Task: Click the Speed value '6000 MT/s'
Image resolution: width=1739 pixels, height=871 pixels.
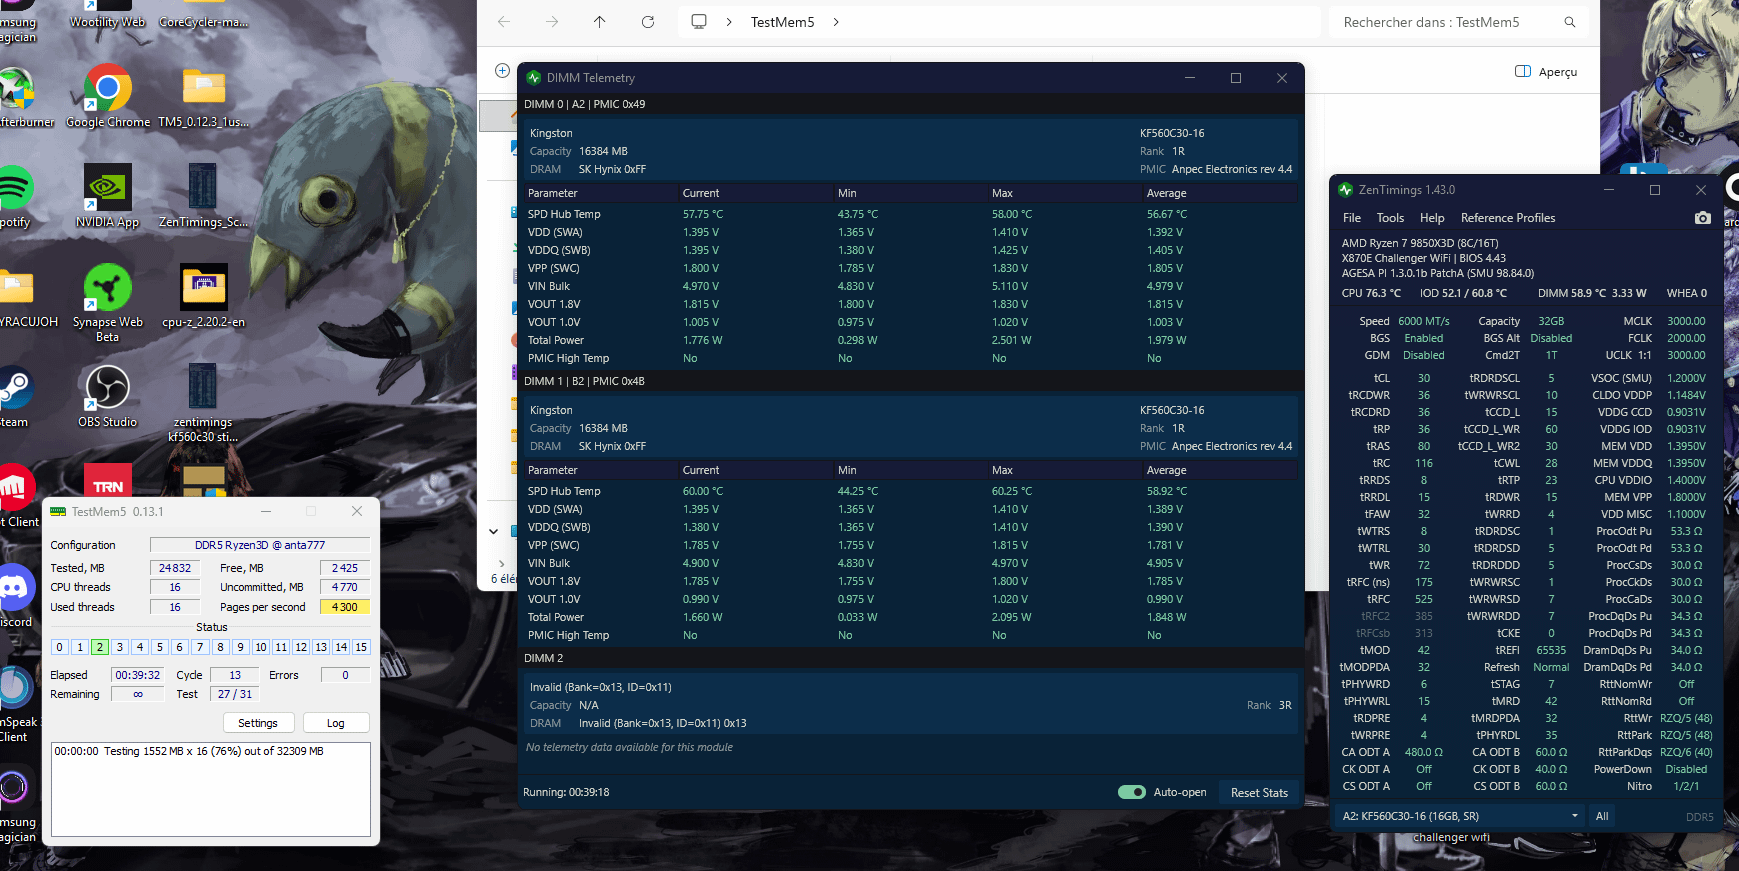Action: 1424,321
